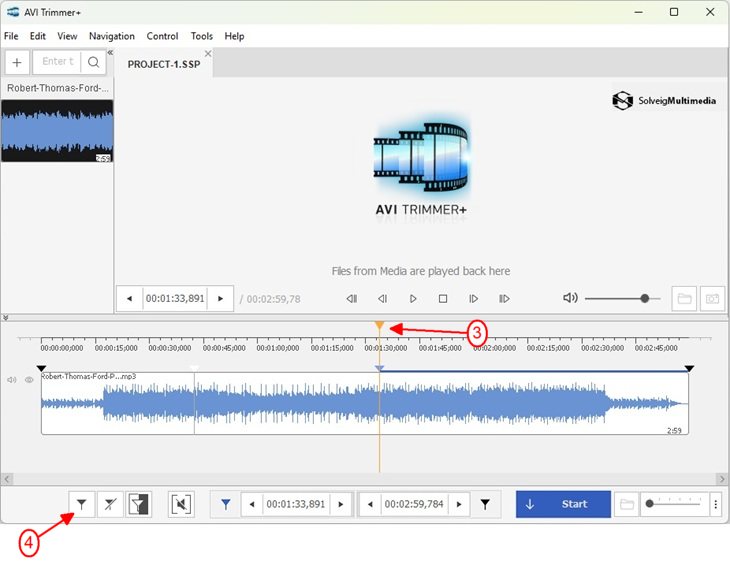Image resolution: width=730 pixels, height=565 pixels.
Task: Click the orange playhead marker on timeline
Action: (x=379, y=325)
